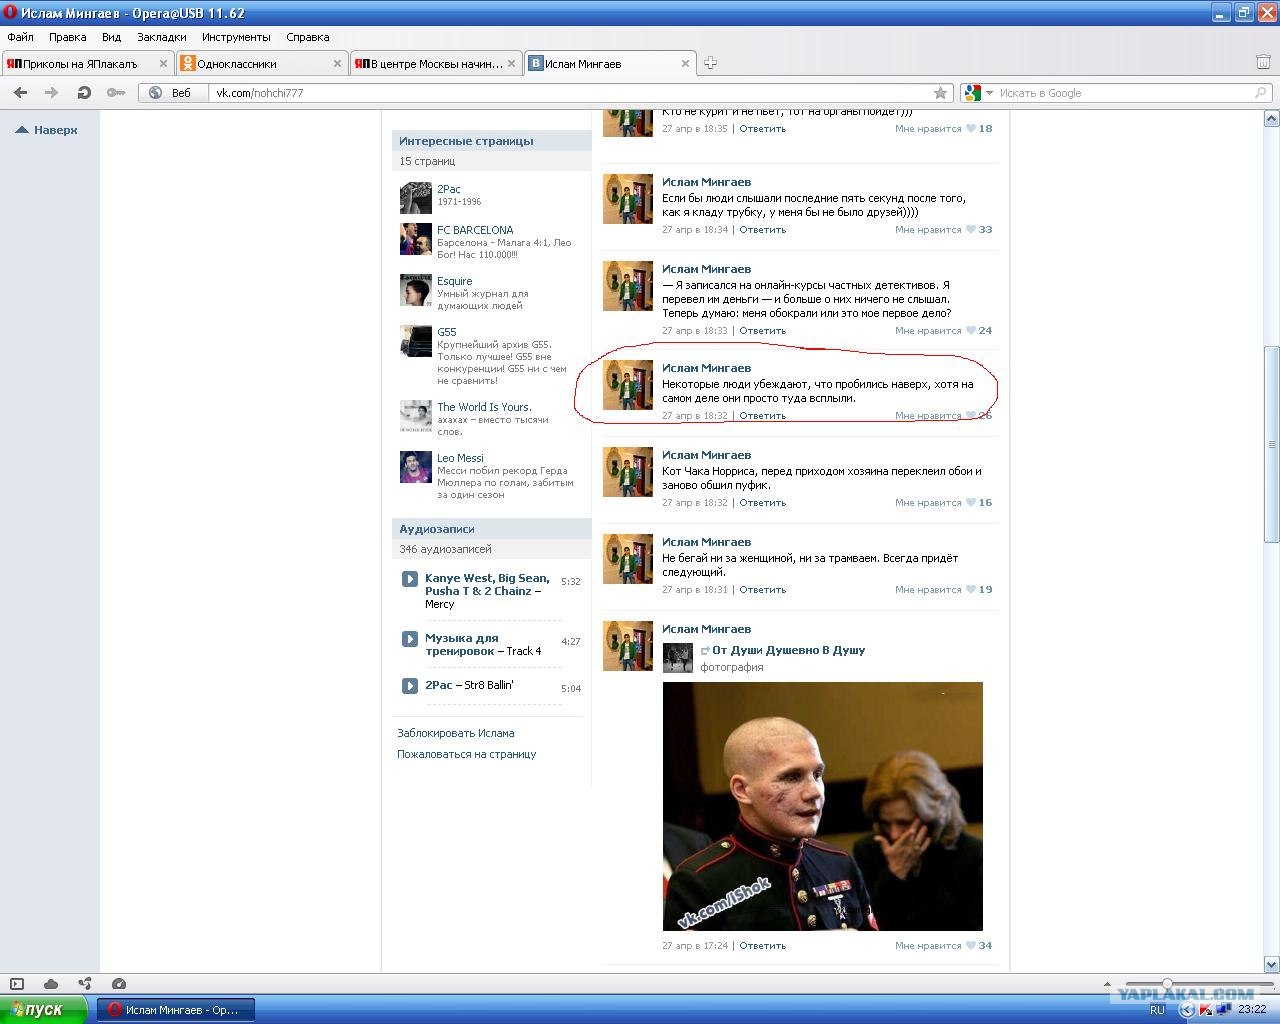Click the Наверх scroll-to-top link
Screen dimensions: 1280x1024
(47, 130)
